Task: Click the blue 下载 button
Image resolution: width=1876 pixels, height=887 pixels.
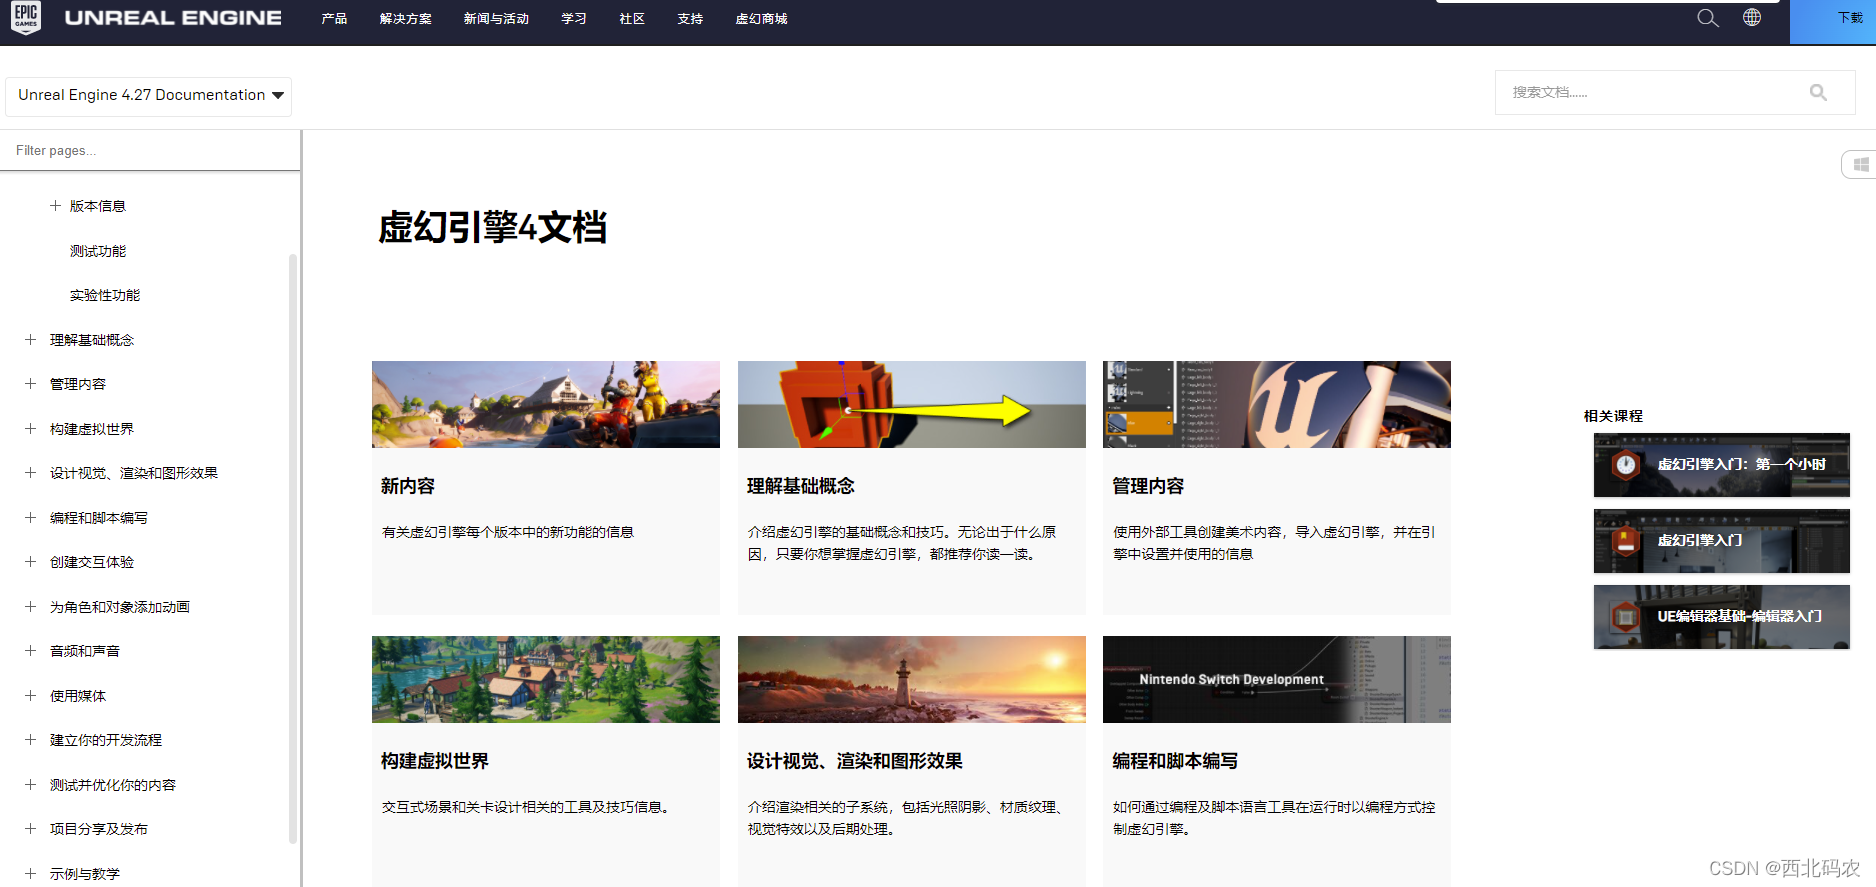Action: click(x=1833, y=22)
